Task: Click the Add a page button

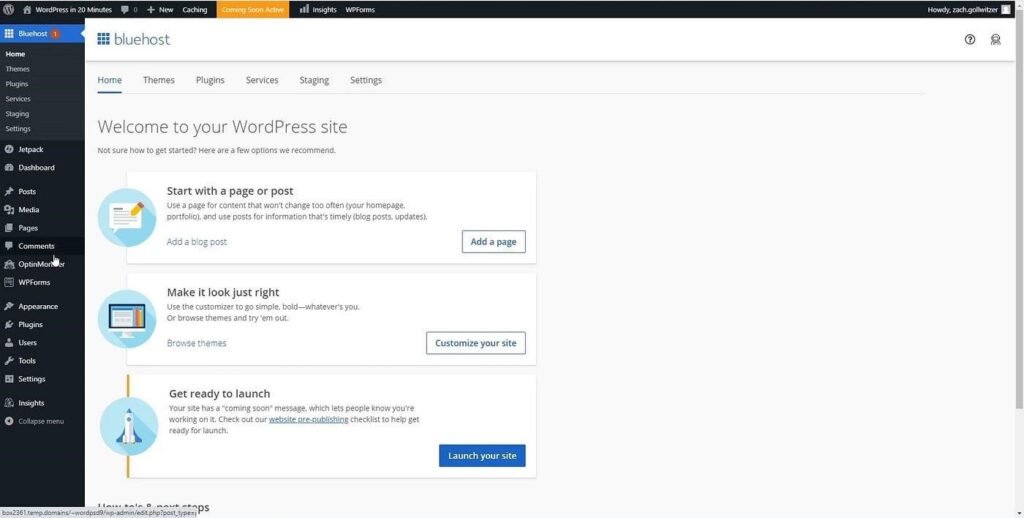Action: (494, 242)
